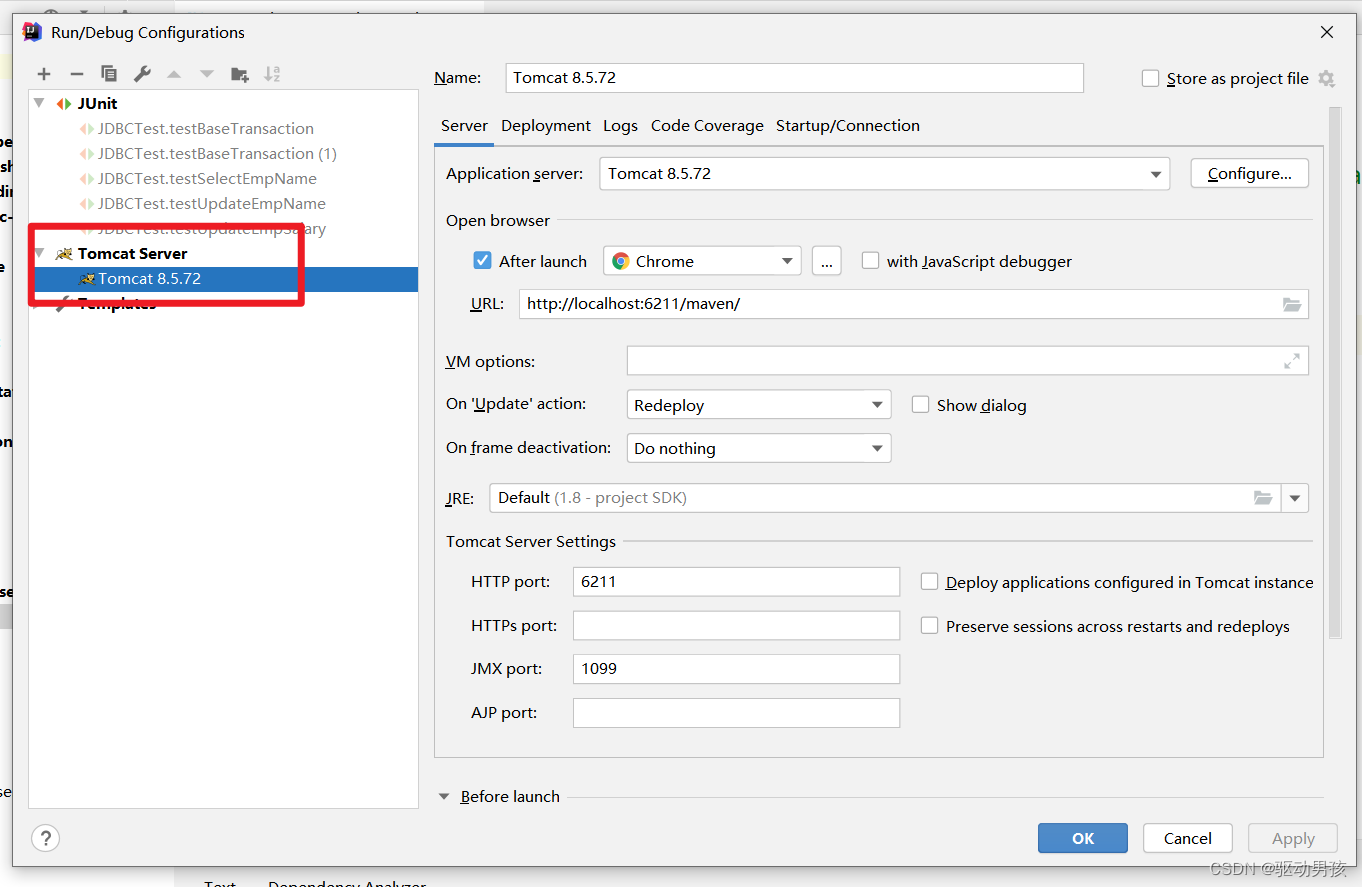Click the OK button
The width and height of the screenshot is (1362, 887).
[x=1083, y=838]
